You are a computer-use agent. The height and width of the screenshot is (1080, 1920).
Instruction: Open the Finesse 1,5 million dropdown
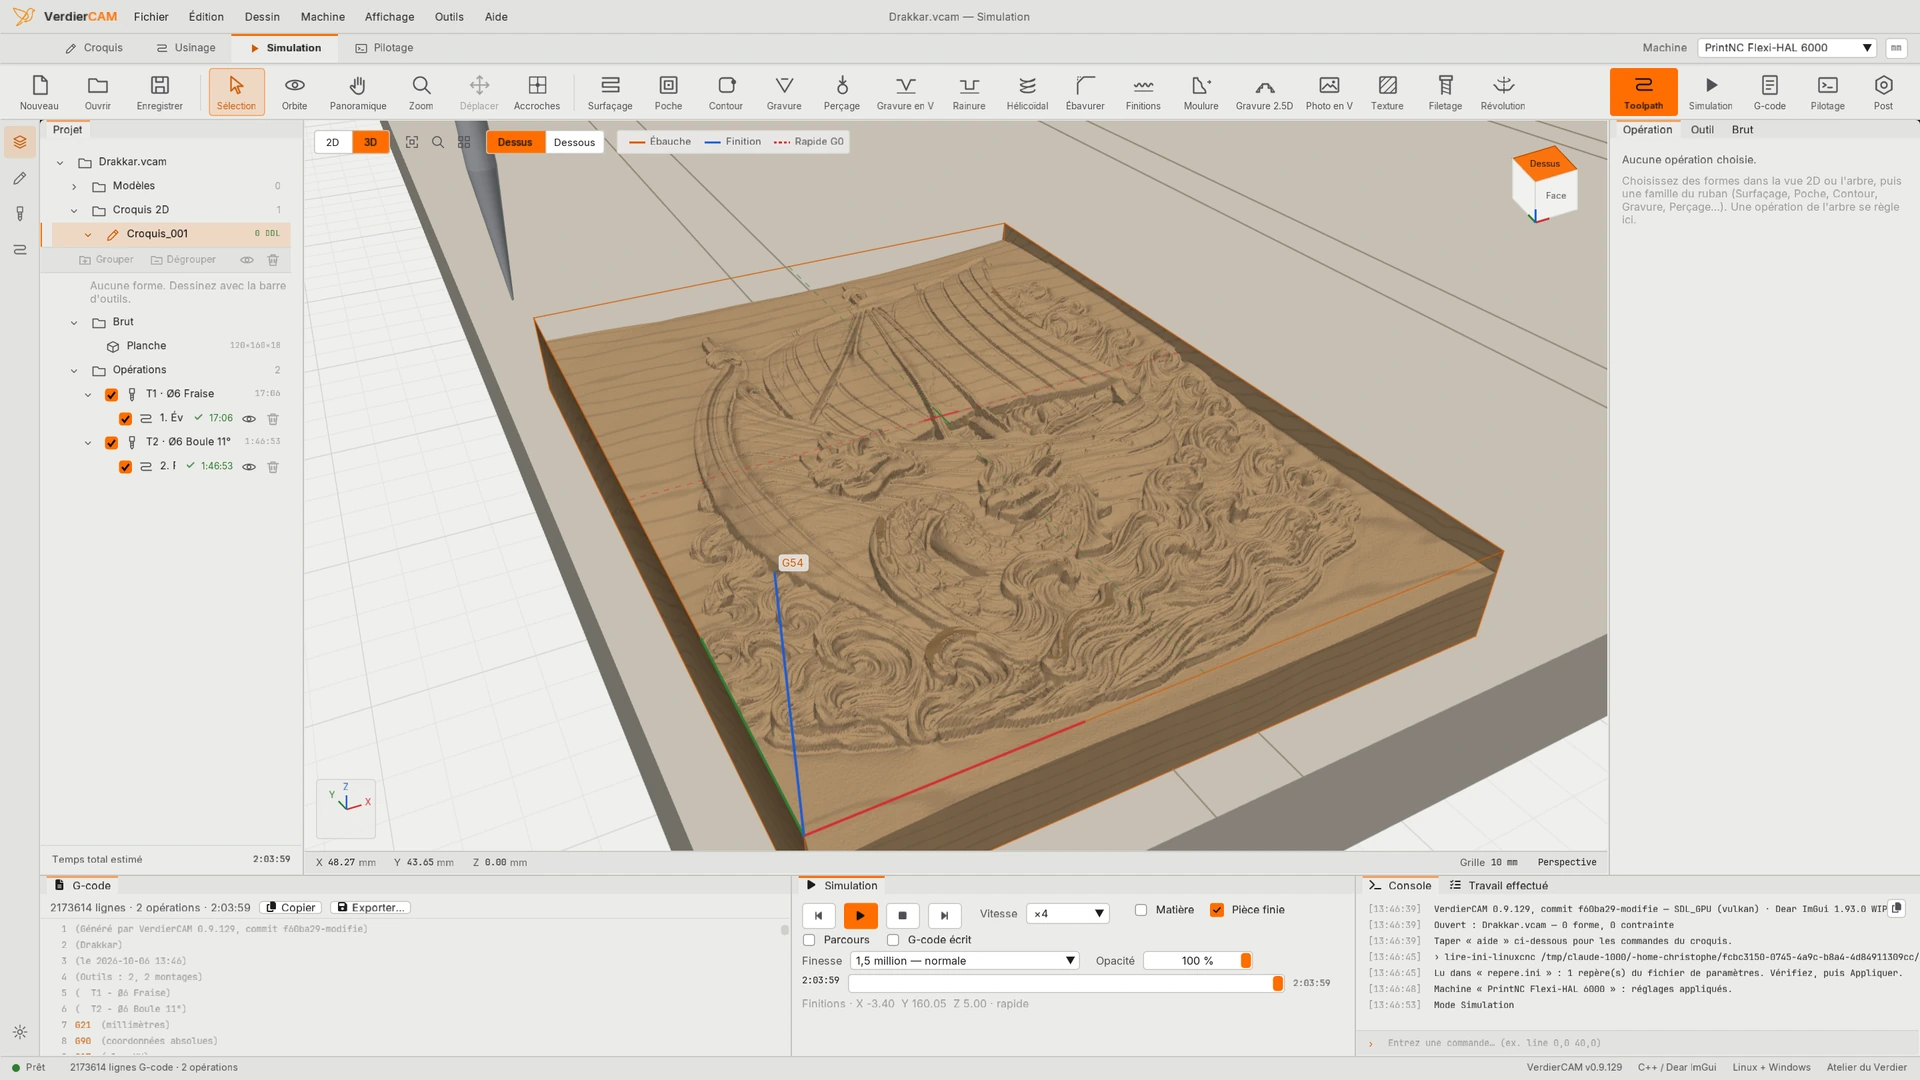click(965, 961)
